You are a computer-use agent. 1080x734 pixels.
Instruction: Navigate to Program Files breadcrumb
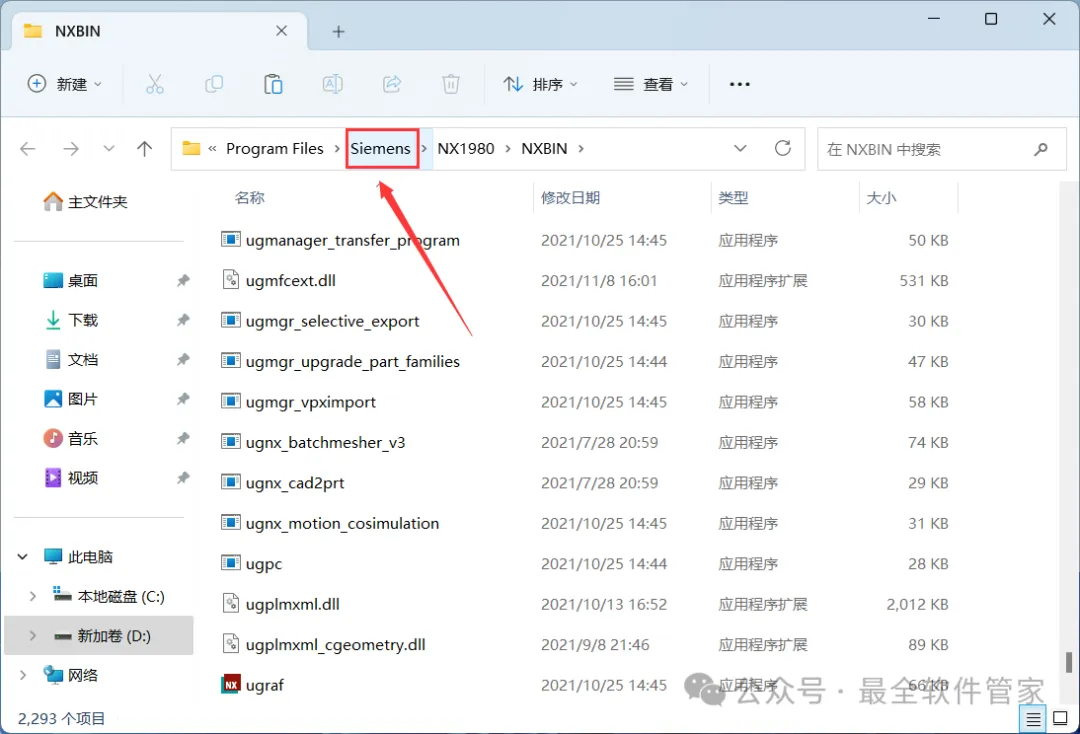point(275,149)
